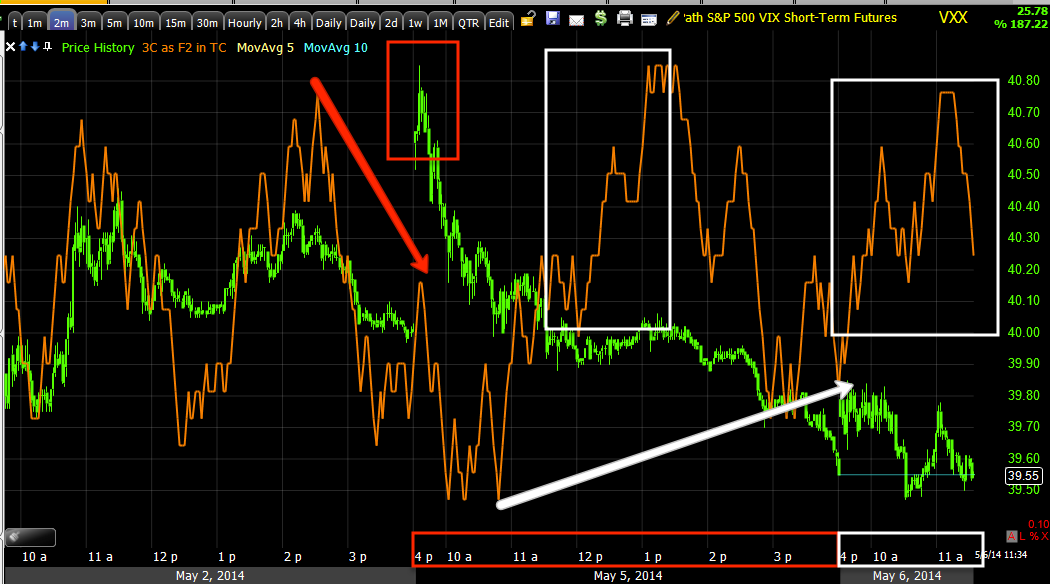Click the 'May 5, 2014' date bar
Viewport: 1050px width, 584px height.
(x=627, y=575)
